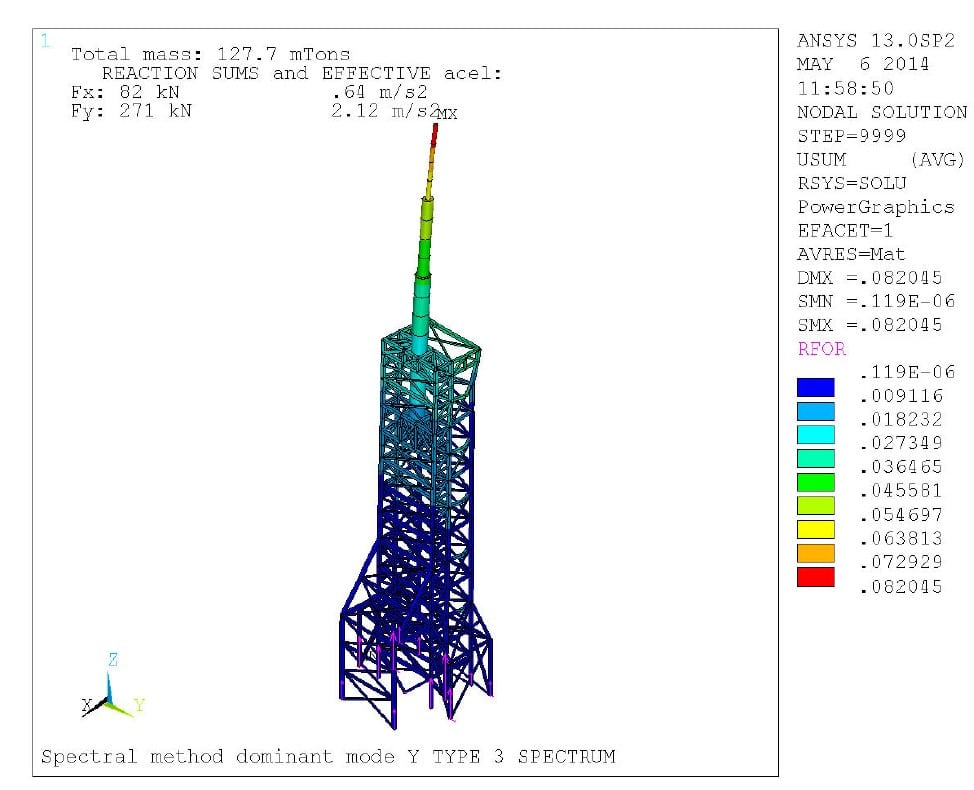
Task: Click the 'Total mass: 127.7 mTons' text
Action: tap(211, 54)
